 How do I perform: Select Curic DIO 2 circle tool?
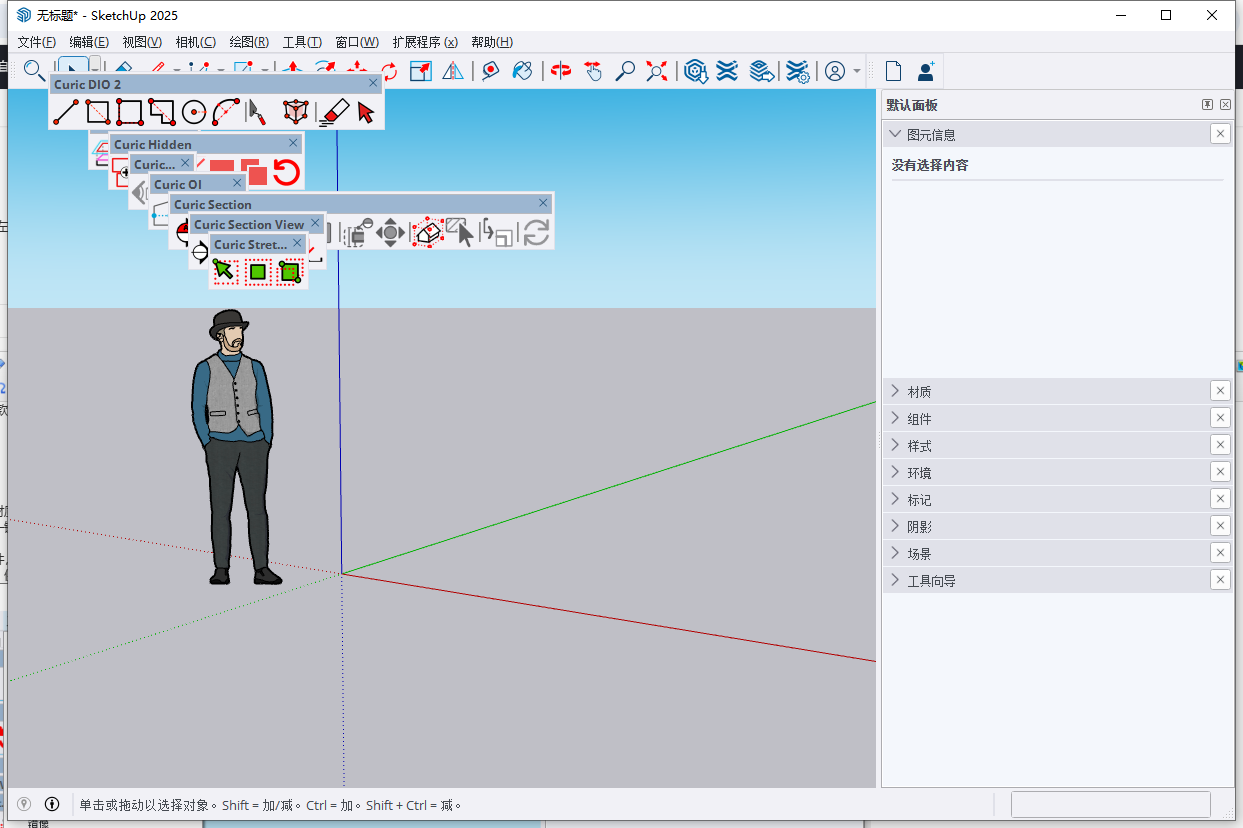[194, 111]
